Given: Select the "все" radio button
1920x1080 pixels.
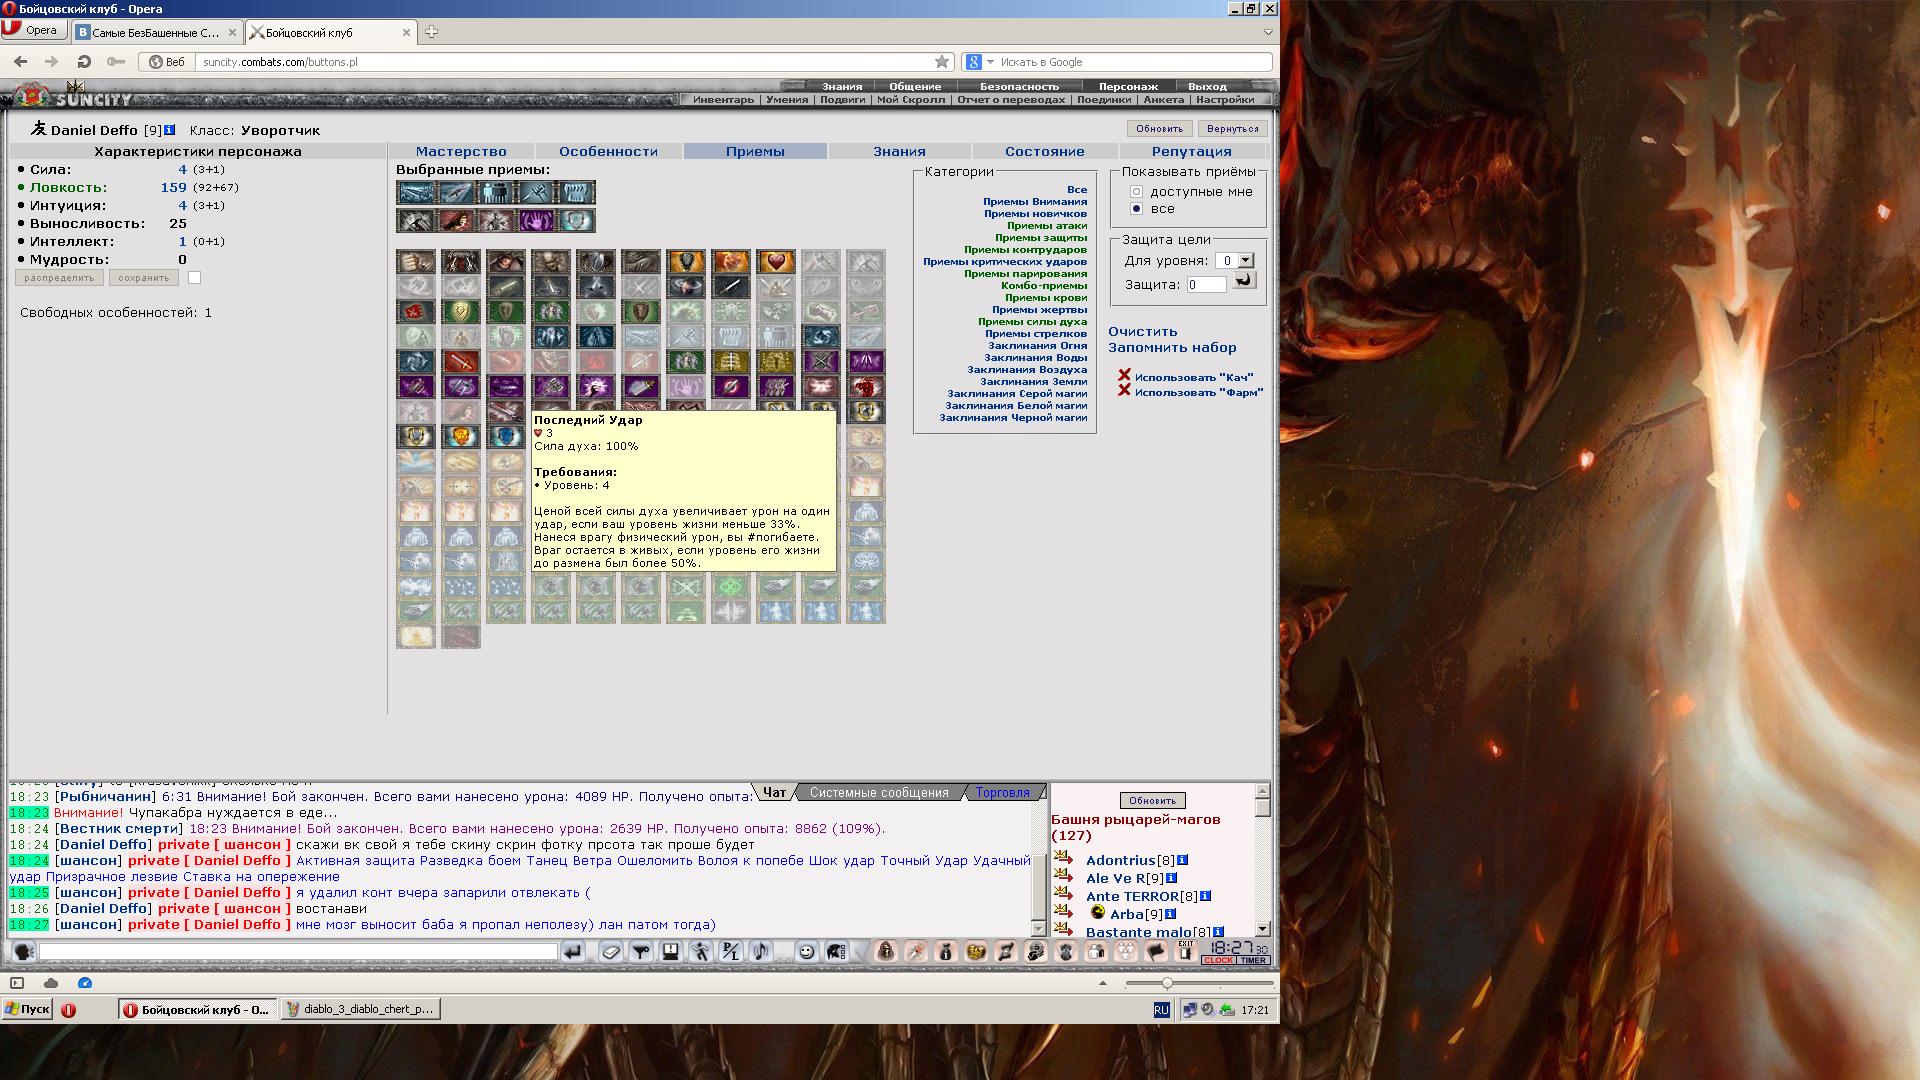Looking at the screenshot, I should 1136,209.
